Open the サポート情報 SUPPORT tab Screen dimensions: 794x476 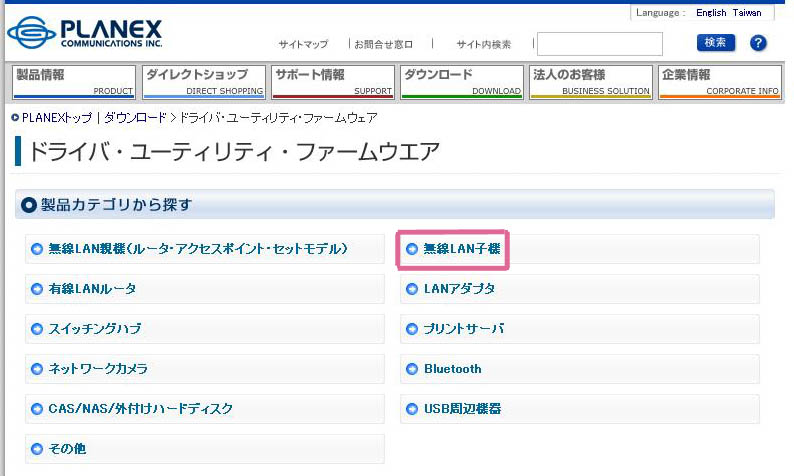pyautogui.click(x=333, y=82)
